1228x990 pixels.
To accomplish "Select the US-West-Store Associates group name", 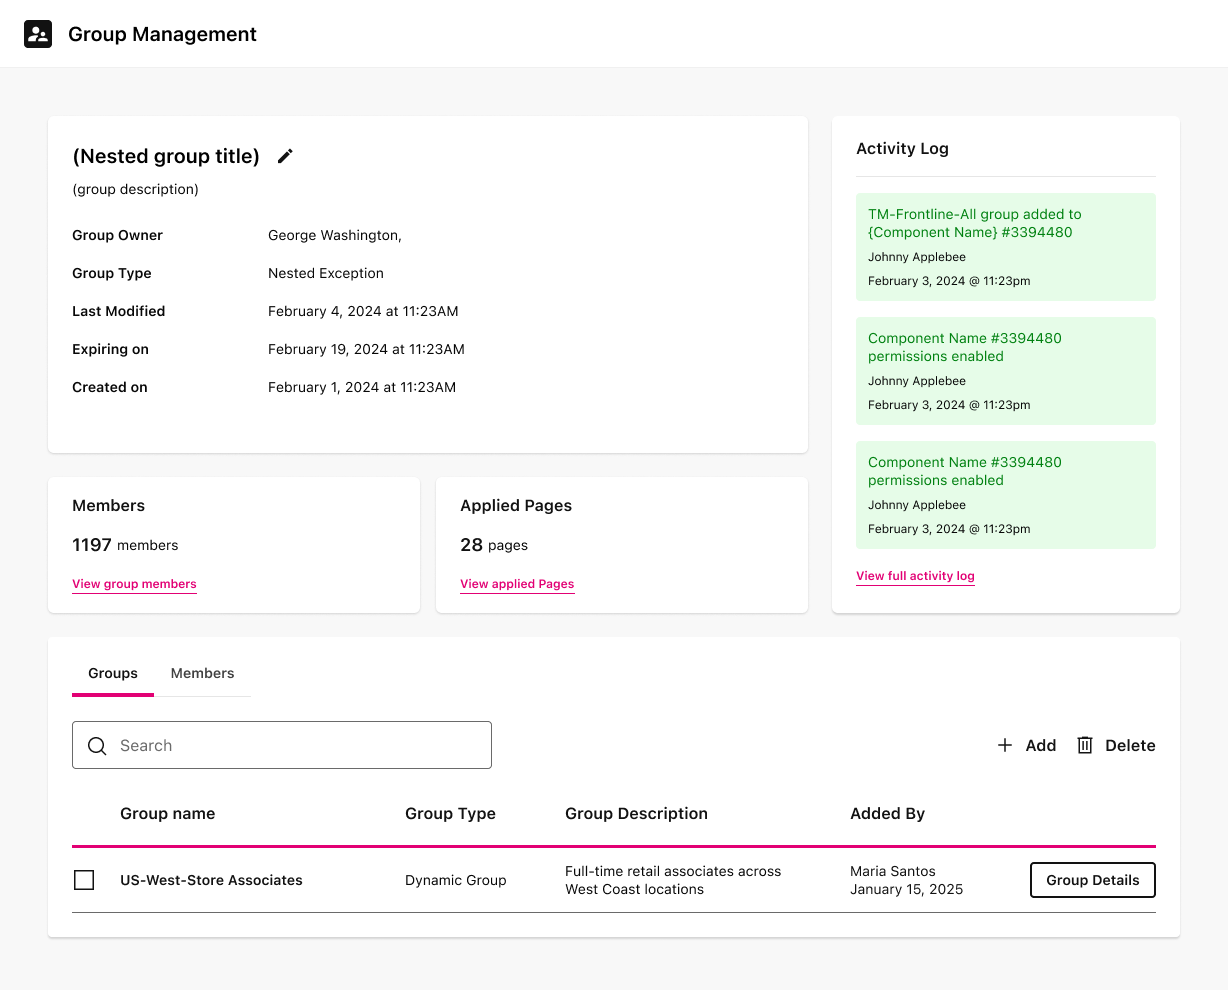I will pos(211,880).
